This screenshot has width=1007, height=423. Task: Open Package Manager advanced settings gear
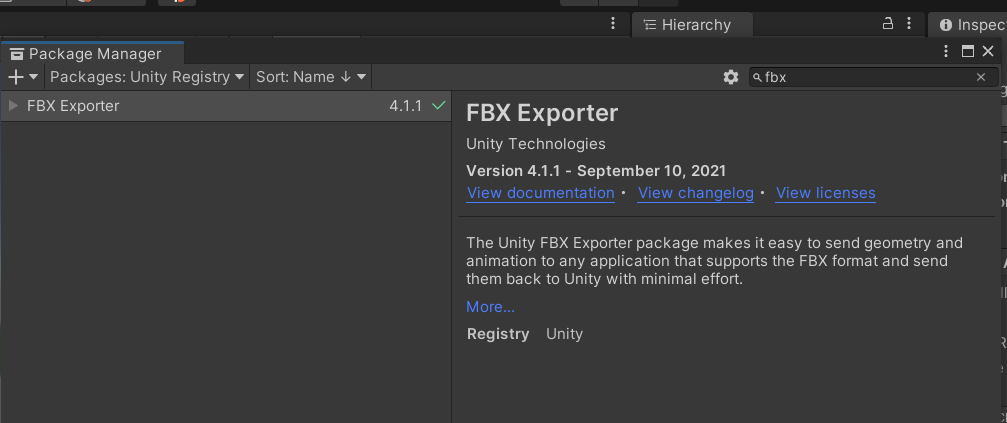[x=731, y=77]
